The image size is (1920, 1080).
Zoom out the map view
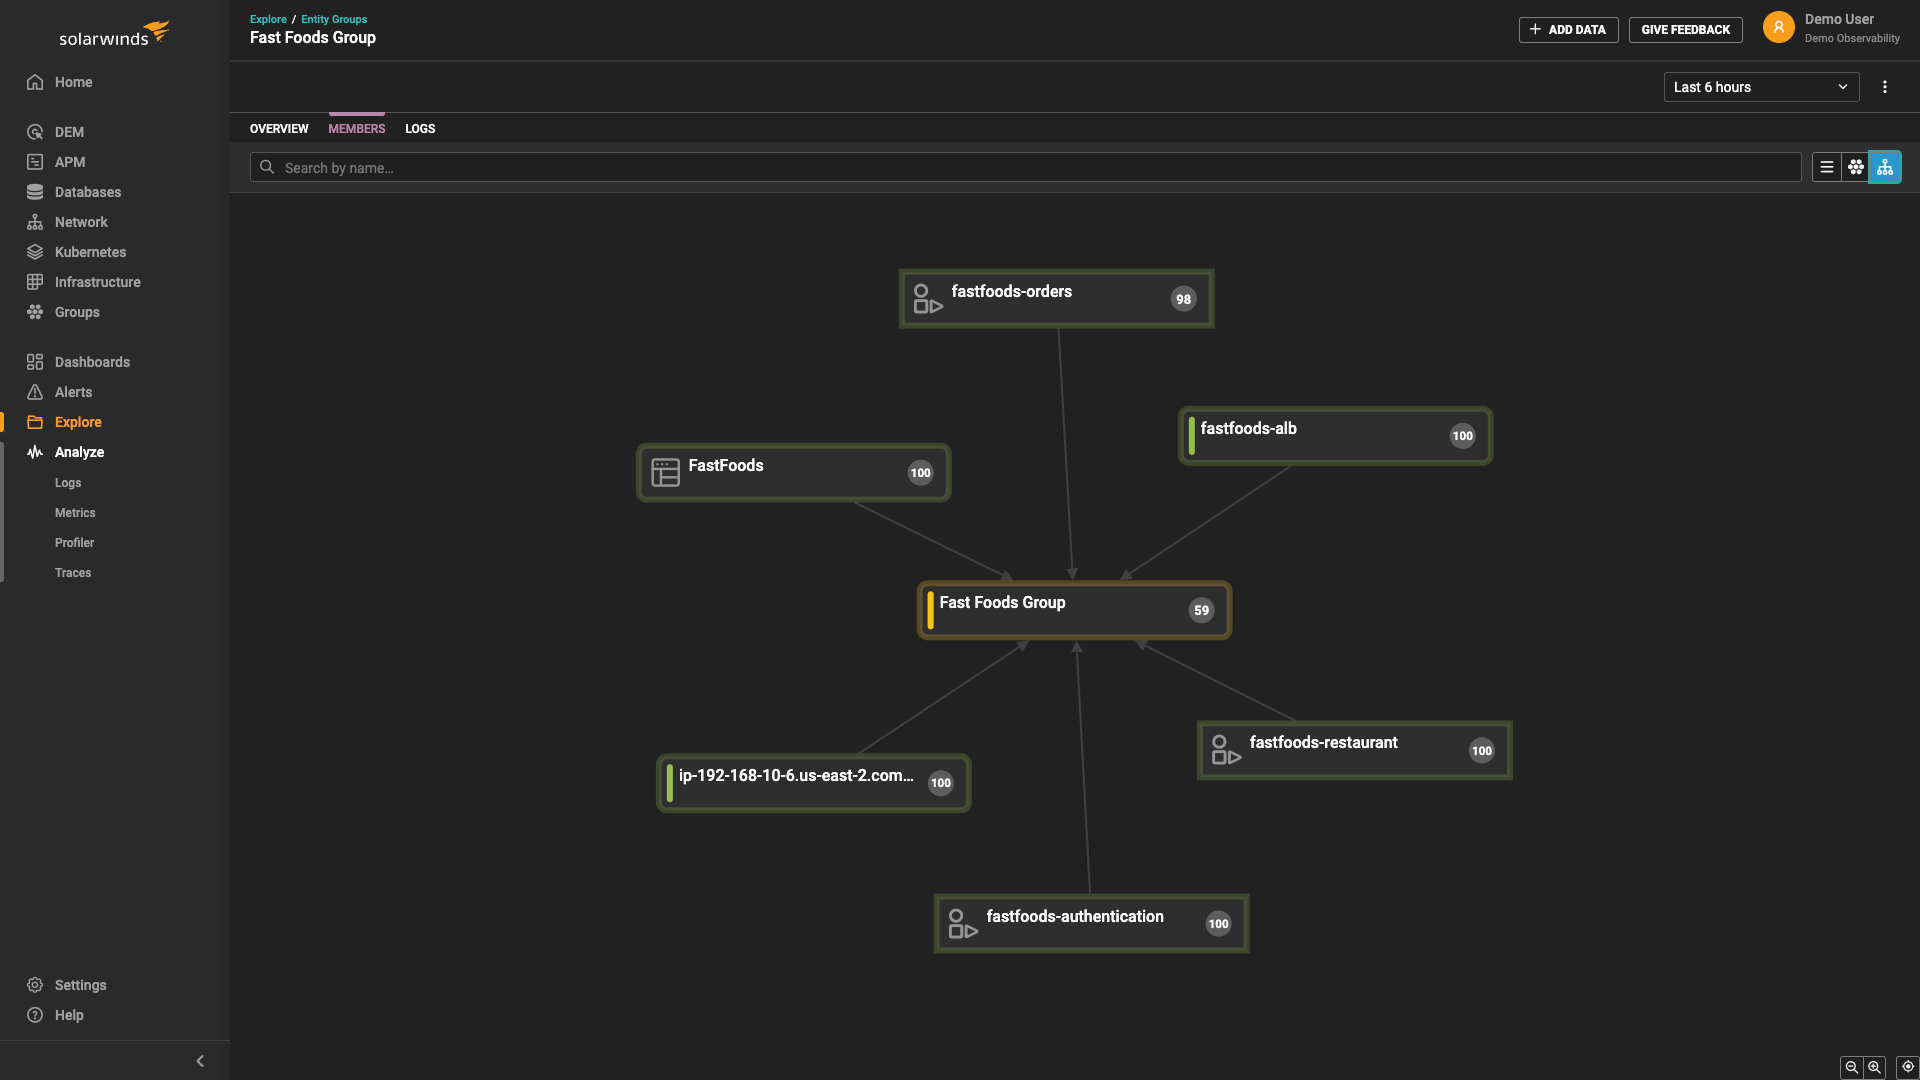click(x=1851, y=1067)
